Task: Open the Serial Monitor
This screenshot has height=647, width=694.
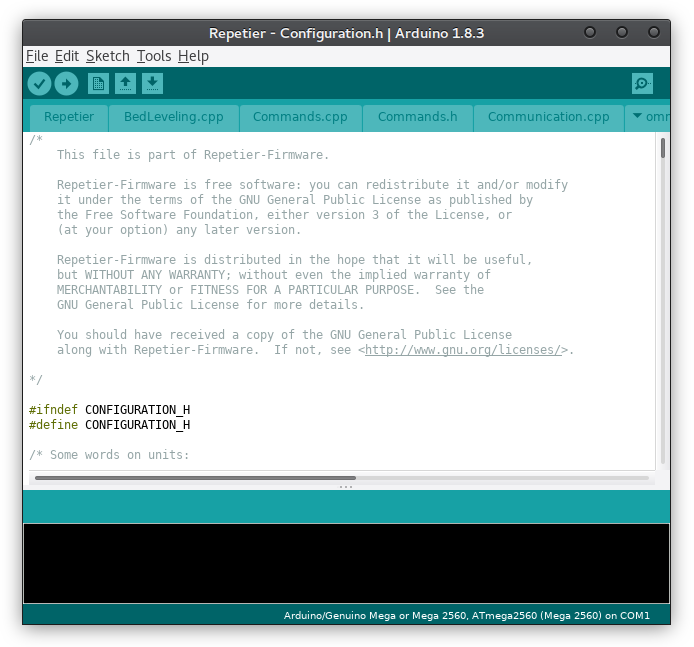Action: [x=642, y=84]
